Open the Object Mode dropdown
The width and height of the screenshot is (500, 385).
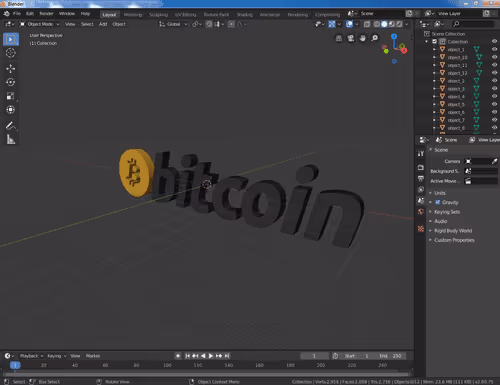(x=39, y=24)
